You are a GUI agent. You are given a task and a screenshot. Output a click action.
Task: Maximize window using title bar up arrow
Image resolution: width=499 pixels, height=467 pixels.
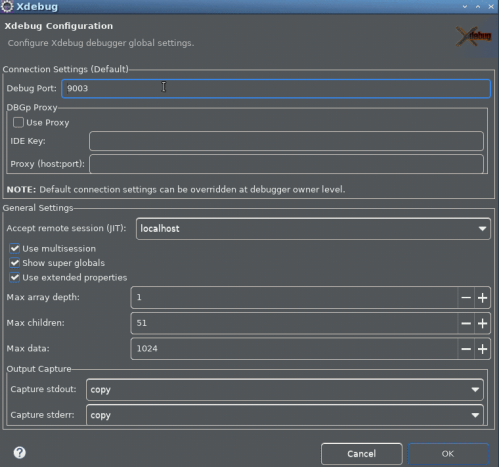[478, 7]
